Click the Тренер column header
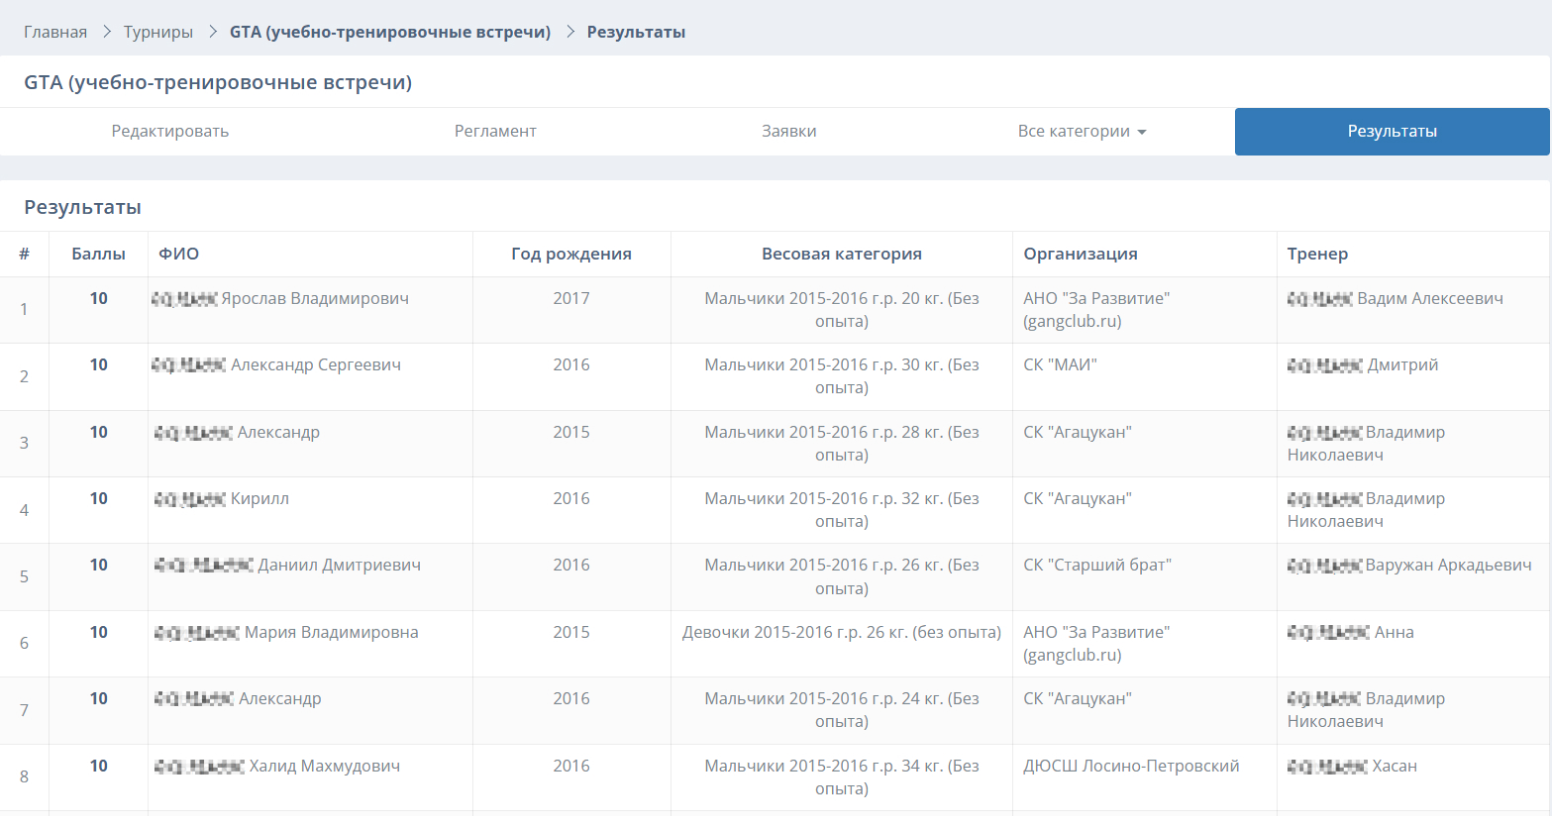The image size is (1552, 816). 1317,254
